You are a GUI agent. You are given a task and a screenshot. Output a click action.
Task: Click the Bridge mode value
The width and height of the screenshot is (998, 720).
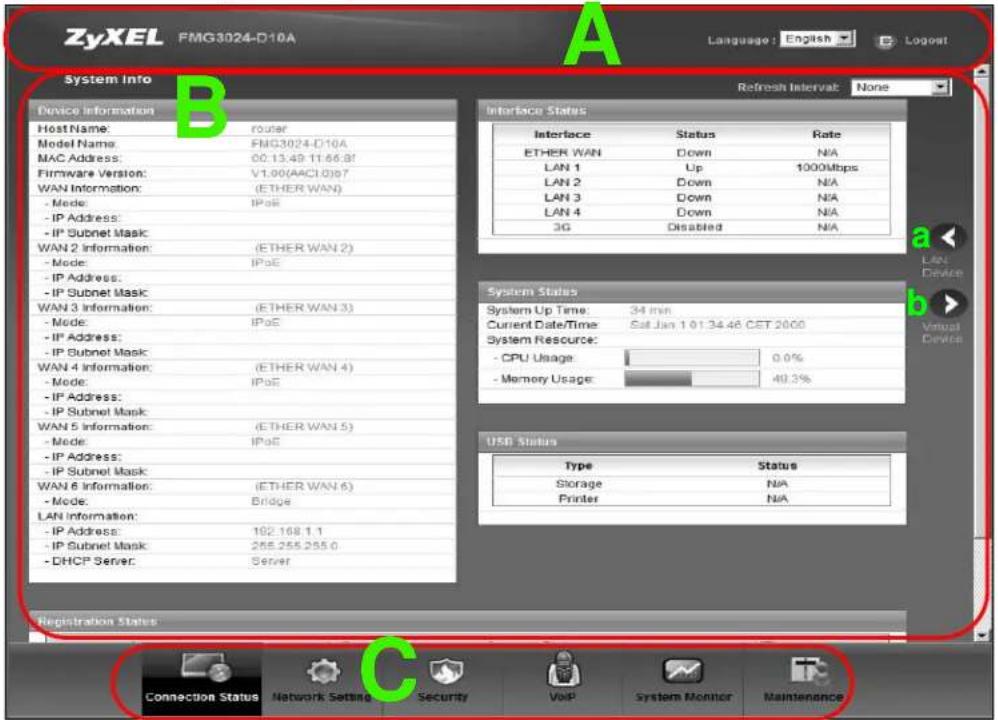(271, 502)
